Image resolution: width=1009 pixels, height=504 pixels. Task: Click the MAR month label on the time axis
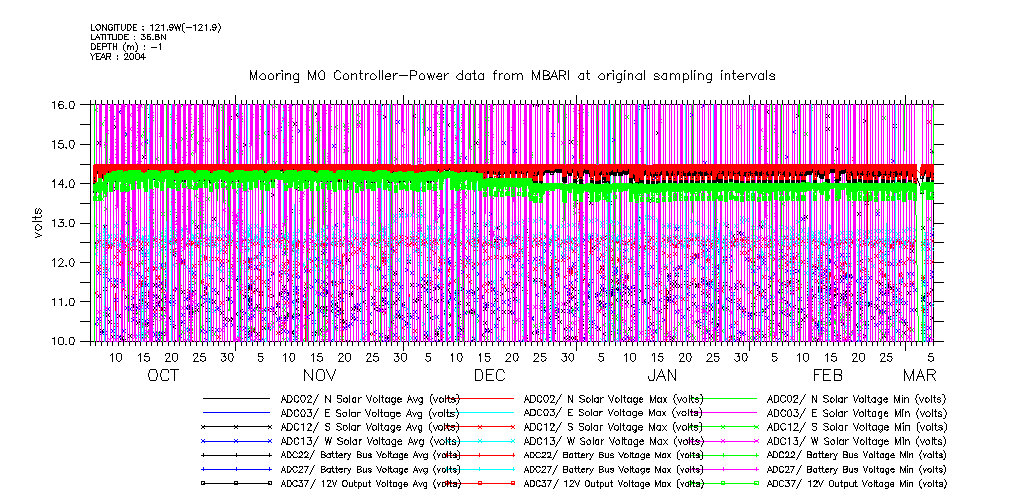[919, 375]
